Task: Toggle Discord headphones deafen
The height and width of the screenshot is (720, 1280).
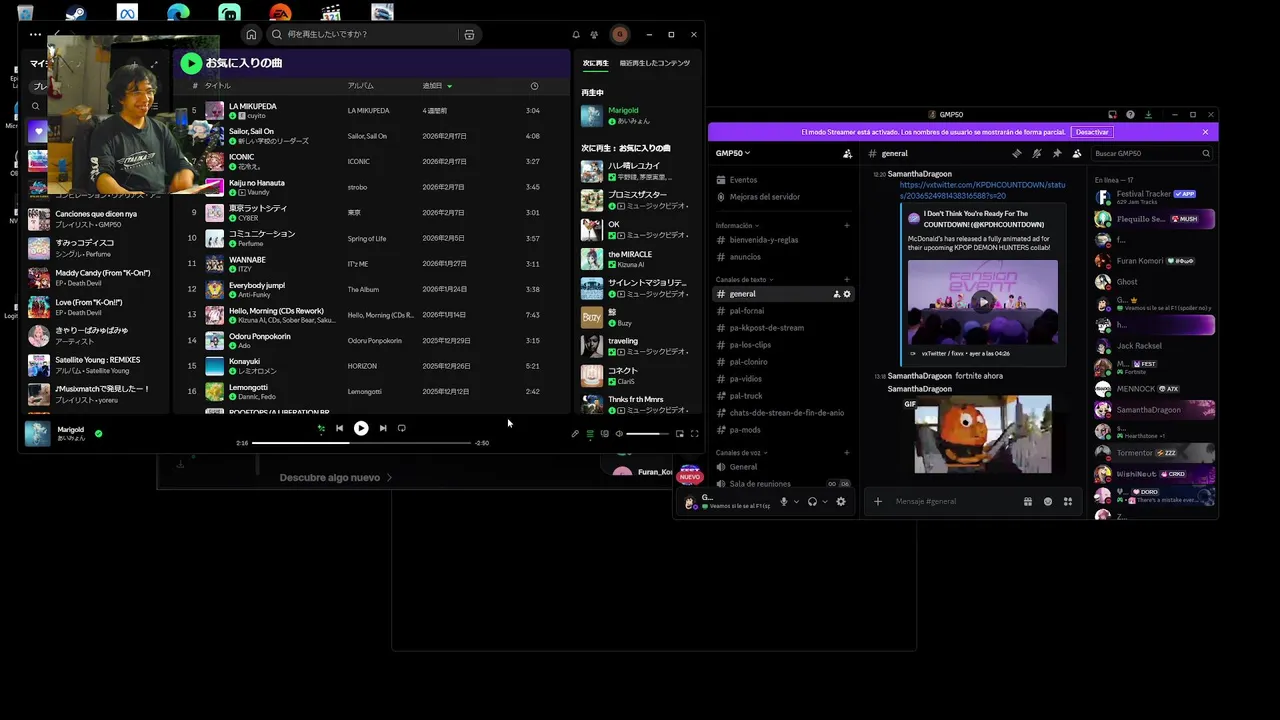Action: (x=812, y=501)
